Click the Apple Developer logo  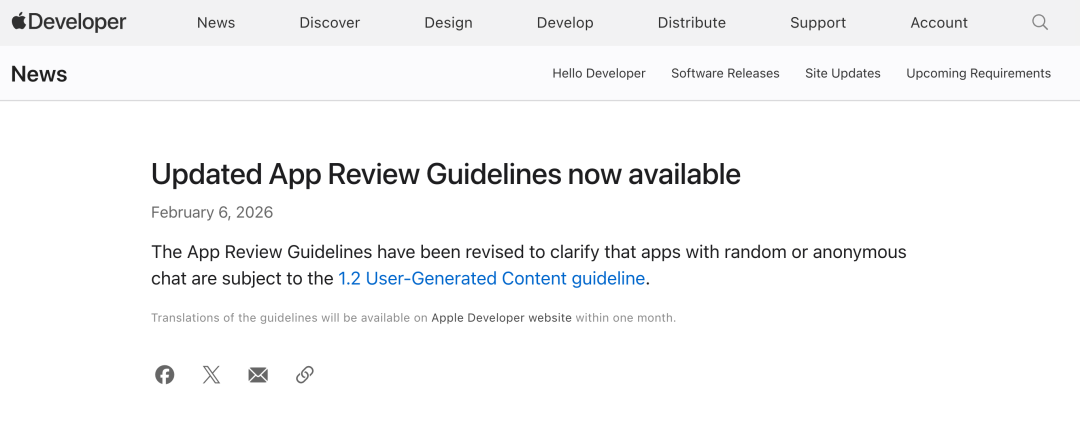click(x=69, y=22)
